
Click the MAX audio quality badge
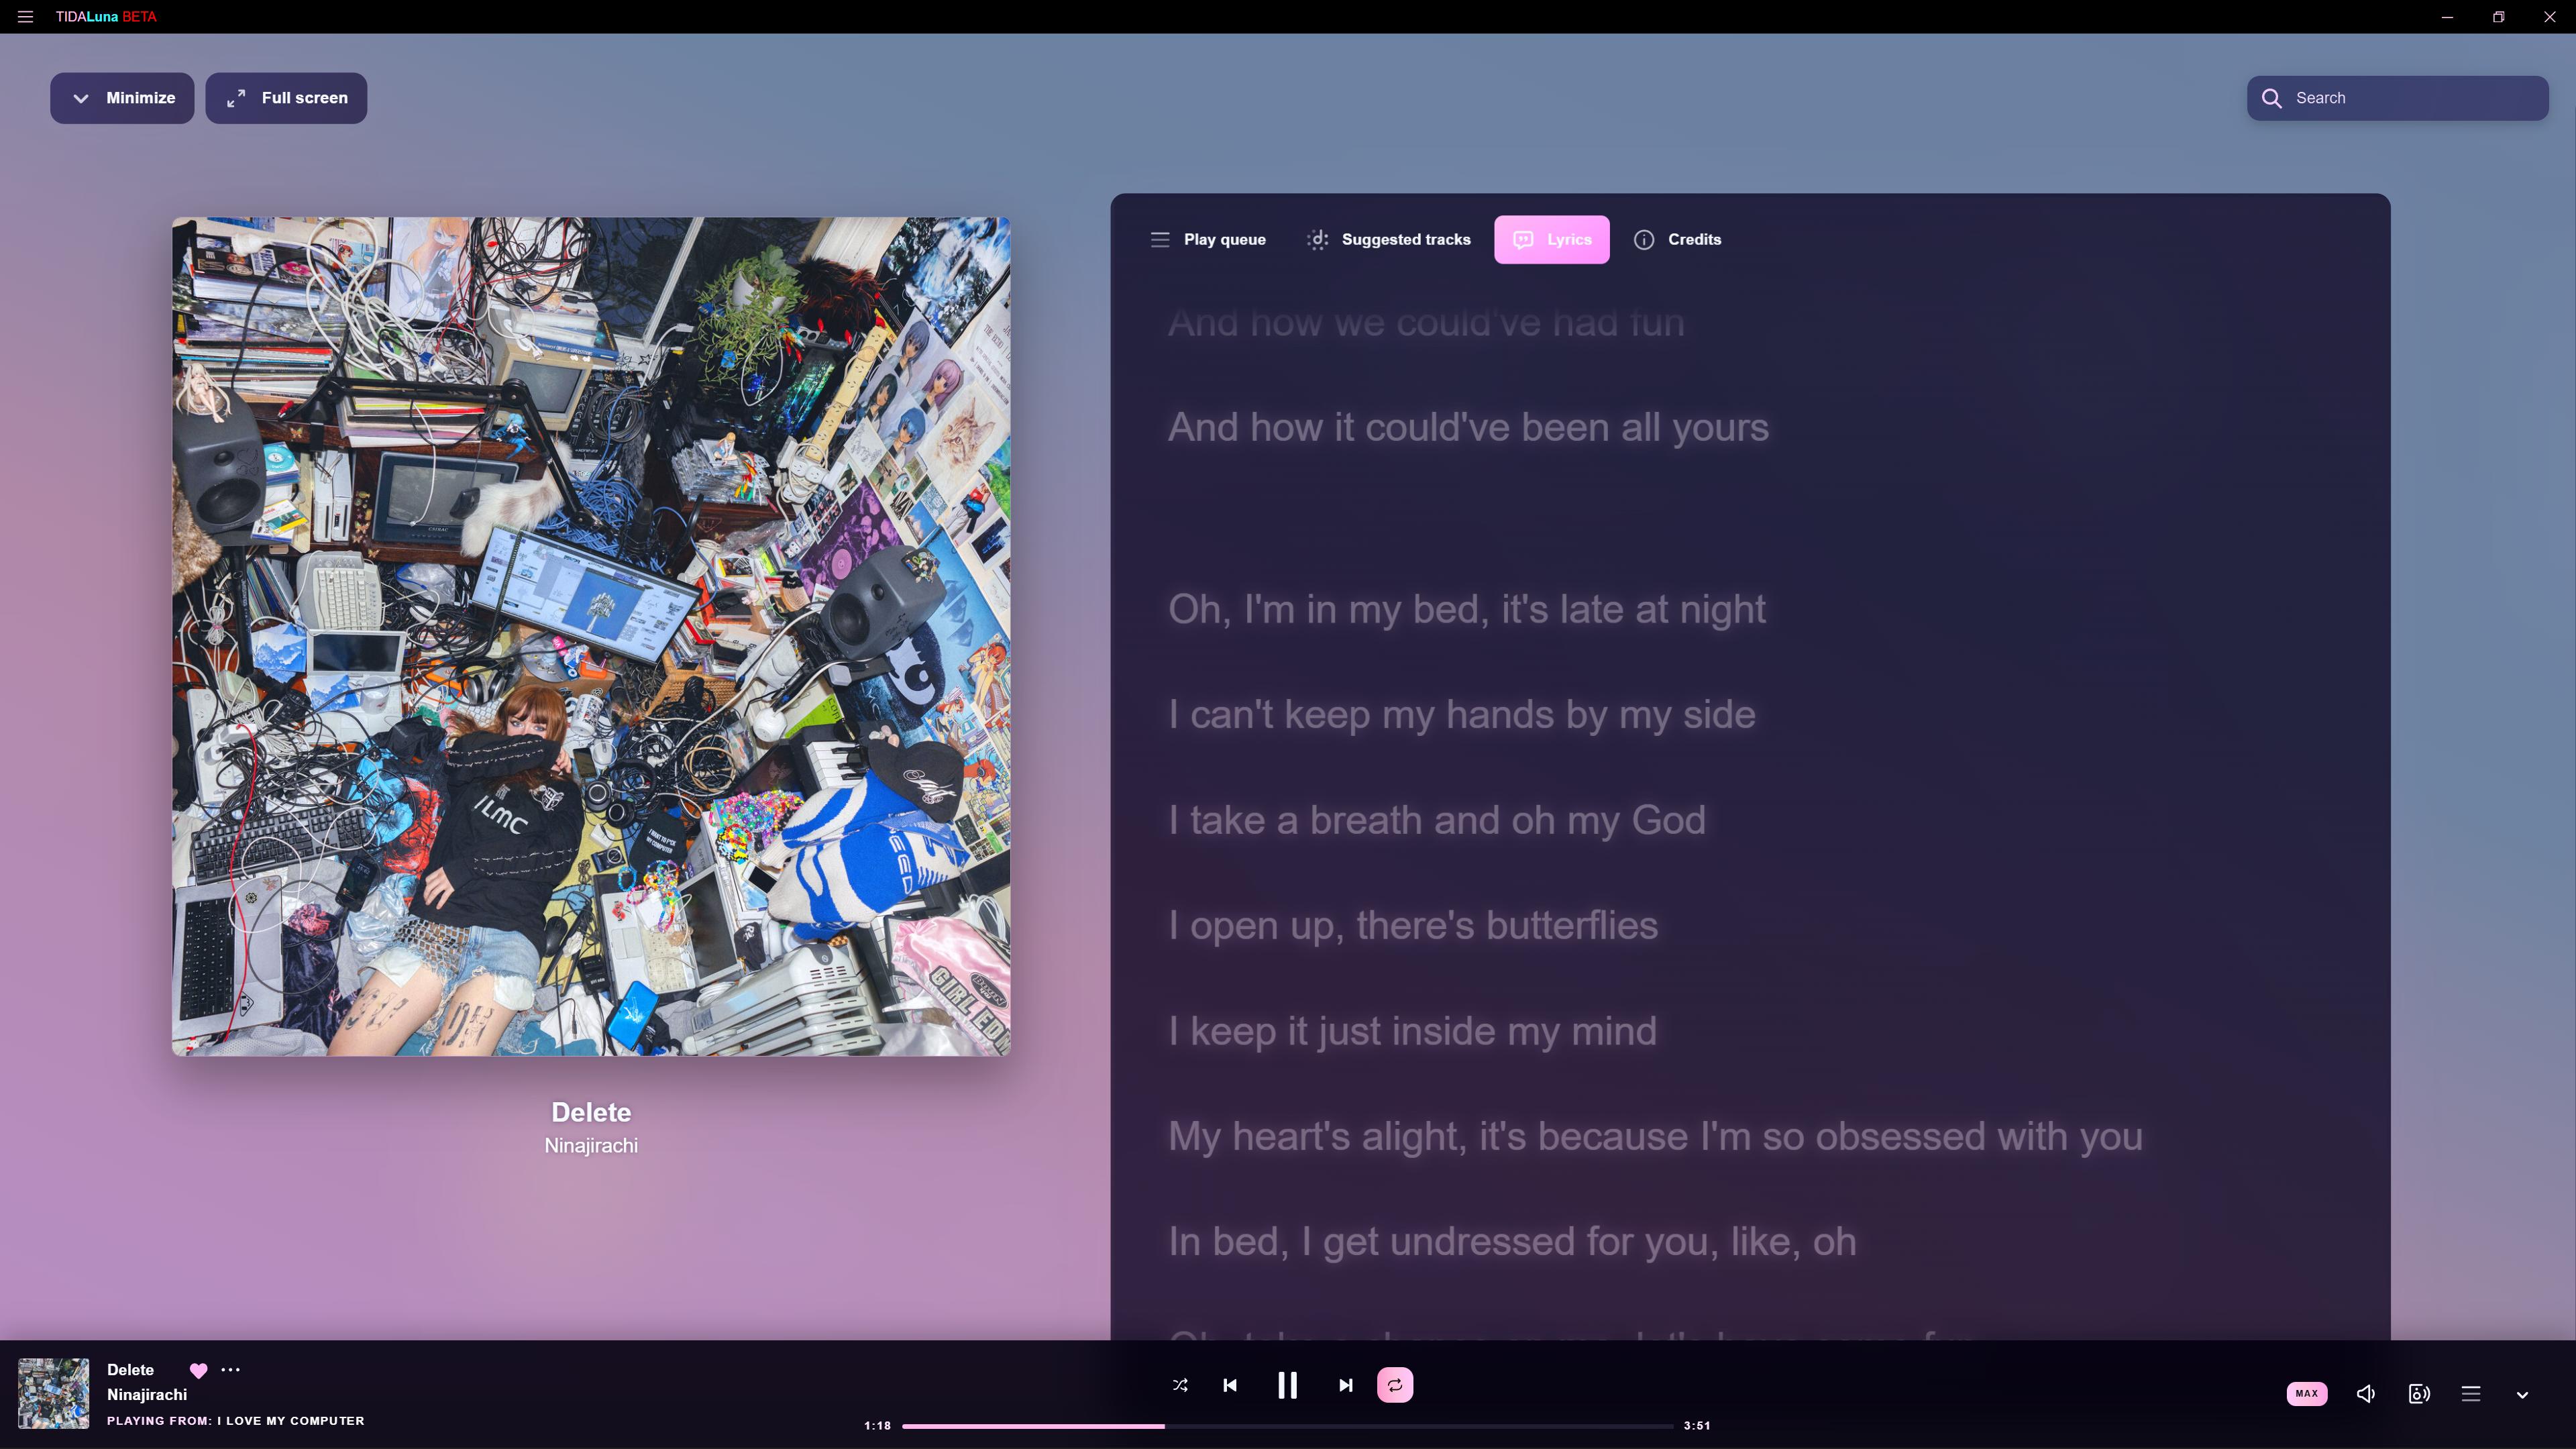click(x=2306, y=1393)
